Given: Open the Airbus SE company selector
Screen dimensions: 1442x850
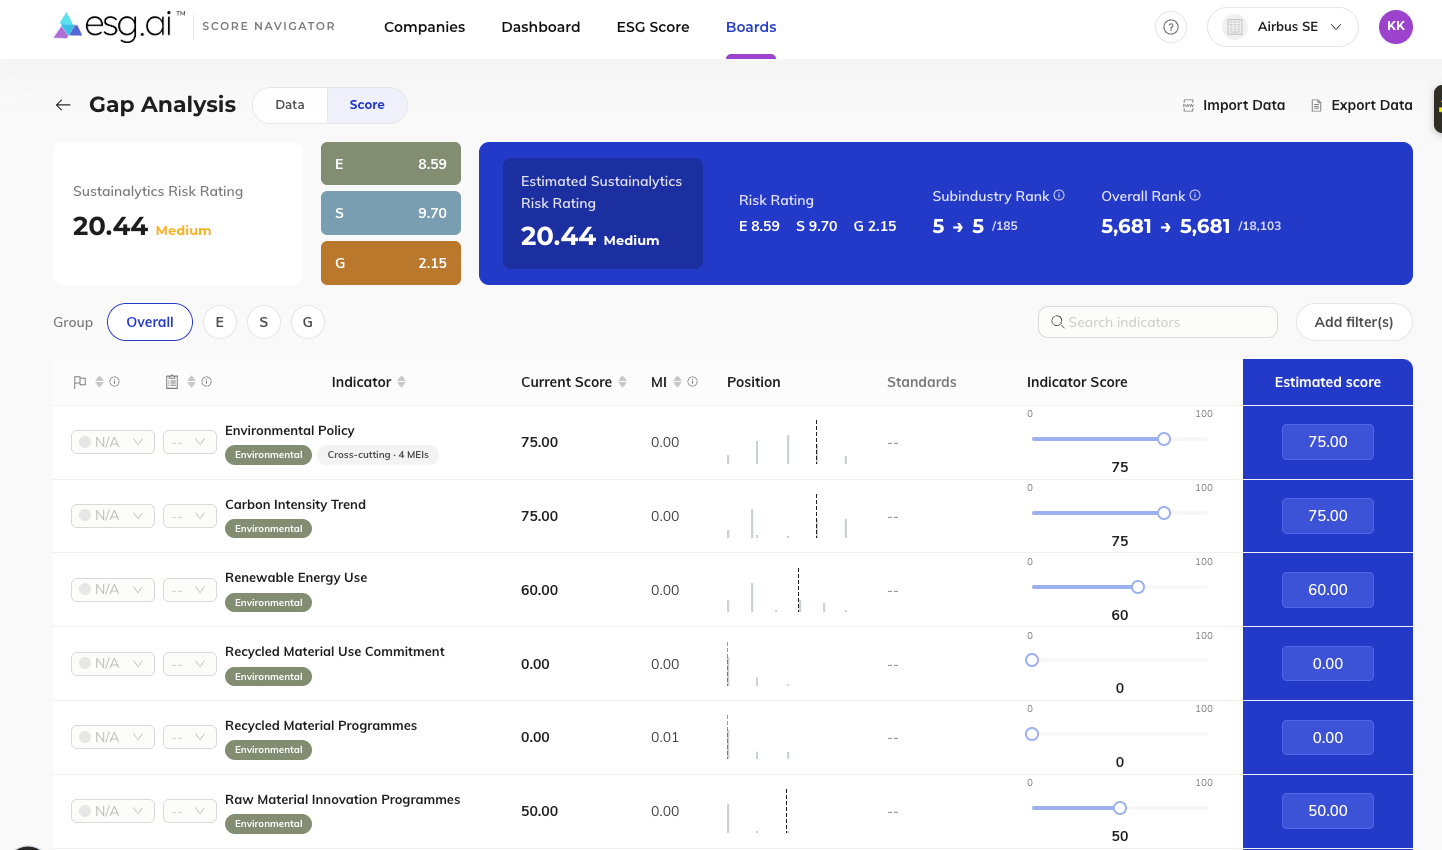Looking at the screenshot, I should [x=1283, y=27].
